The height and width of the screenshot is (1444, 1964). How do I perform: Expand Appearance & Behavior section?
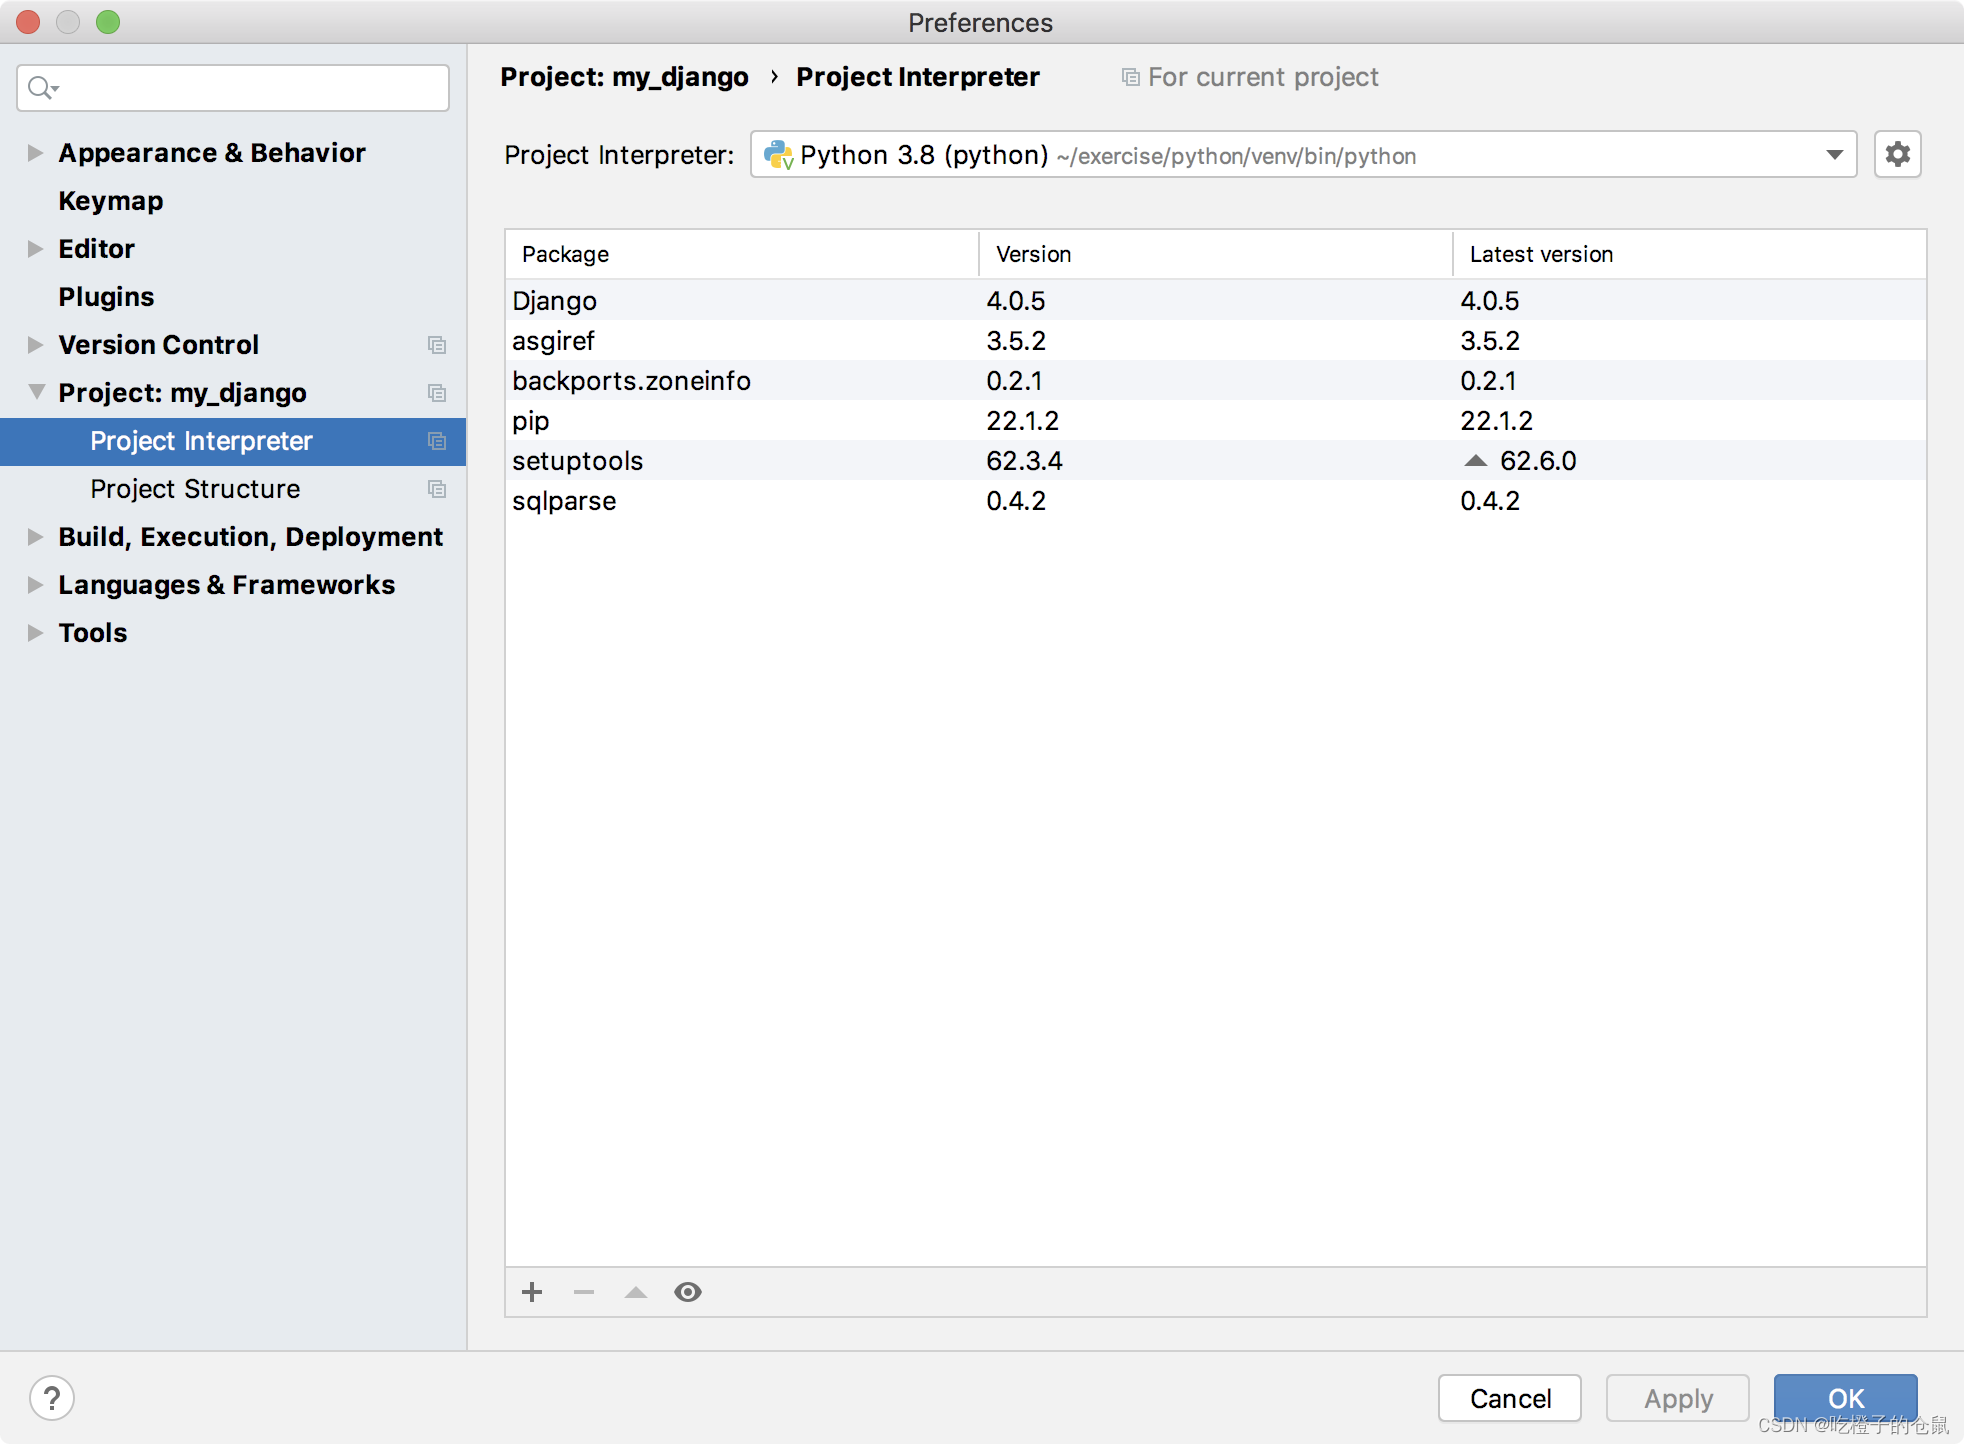click(x=35, y=153)
